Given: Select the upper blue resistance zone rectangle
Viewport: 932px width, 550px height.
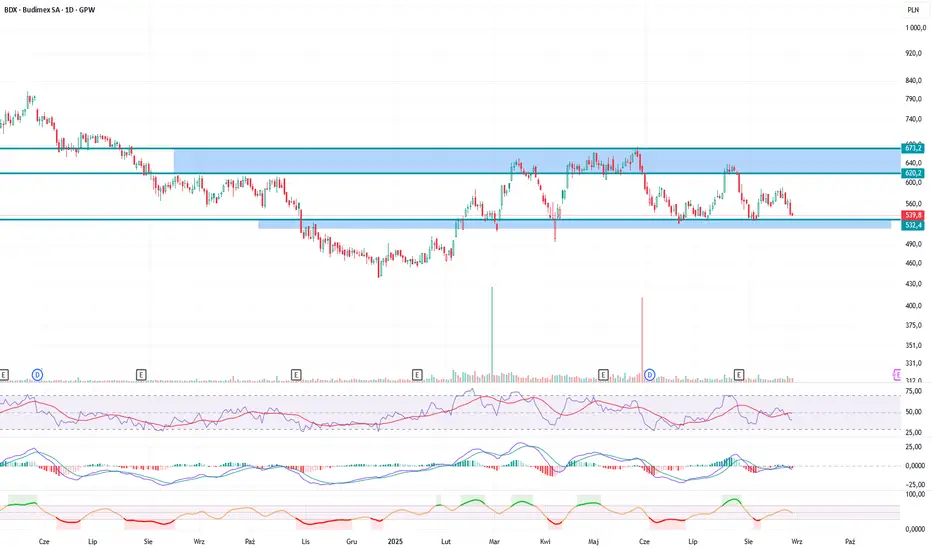Looking at the screenshot, I should click(x=537, y=161).
